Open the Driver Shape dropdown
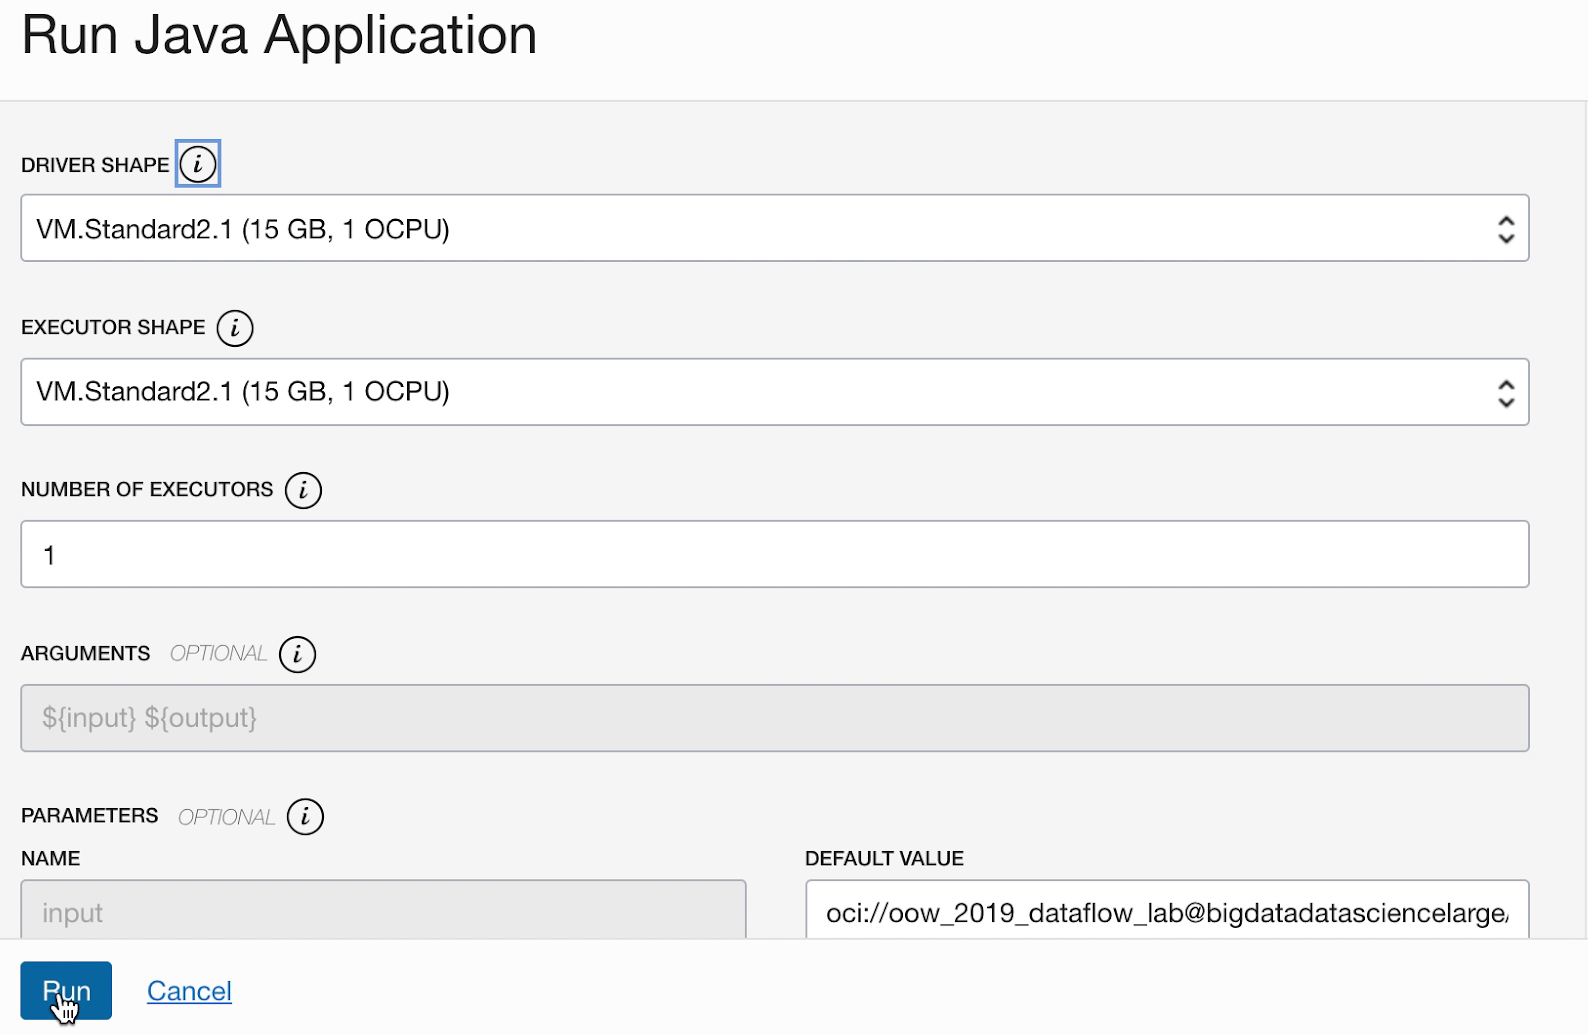Image resolution: width=1588 pixels, height=1034 pixels. 775,228
